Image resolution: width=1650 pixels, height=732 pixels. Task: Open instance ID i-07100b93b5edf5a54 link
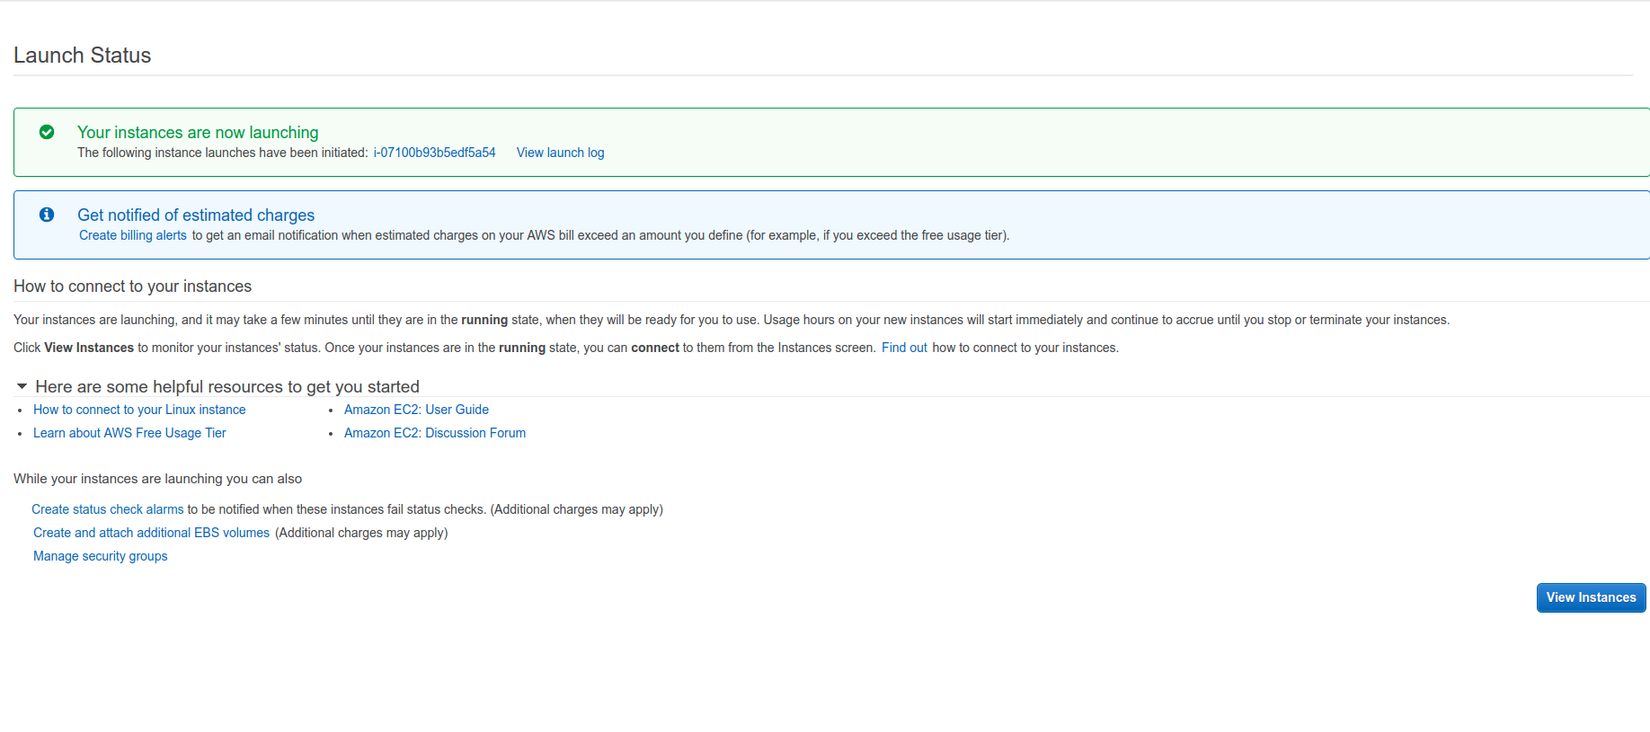tap(434, 153)
